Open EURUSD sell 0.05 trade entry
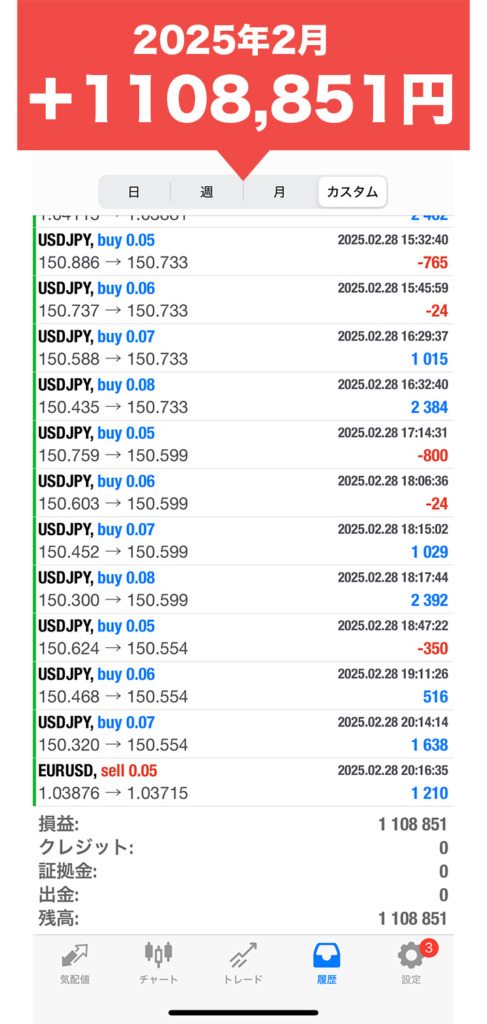Viewport: 487px width, 1024px height. pyautogui.click(x=243, y=782)
